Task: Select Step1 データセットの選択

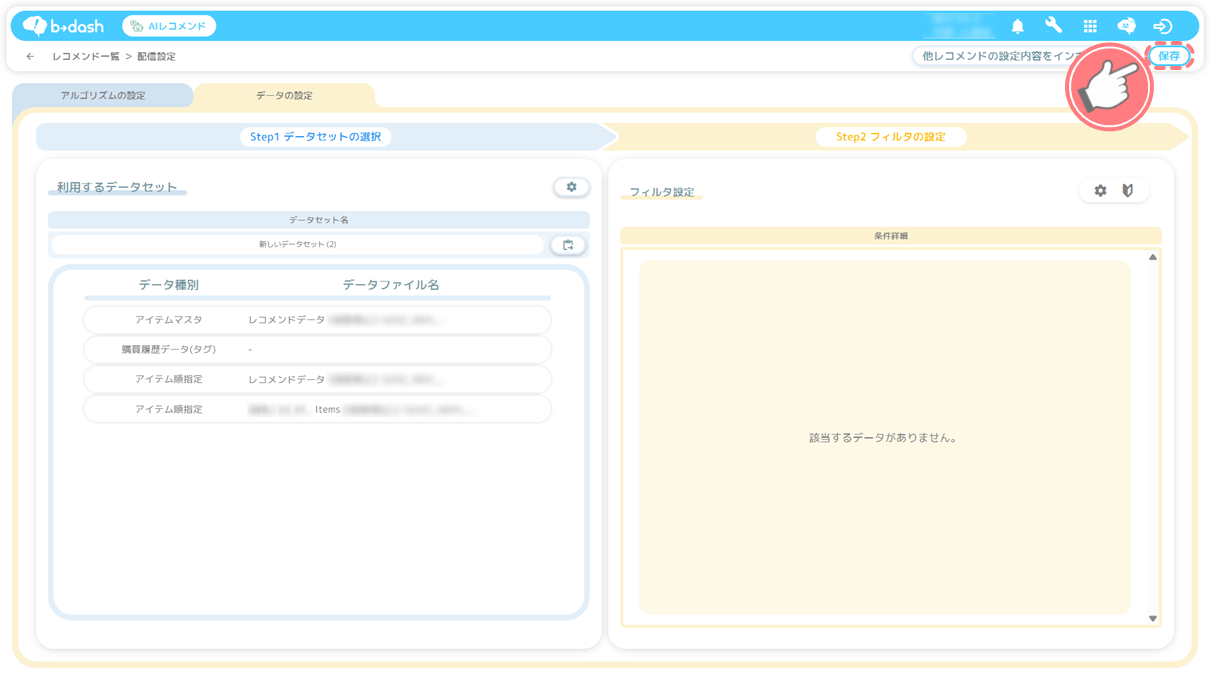Action: [315, 137]
